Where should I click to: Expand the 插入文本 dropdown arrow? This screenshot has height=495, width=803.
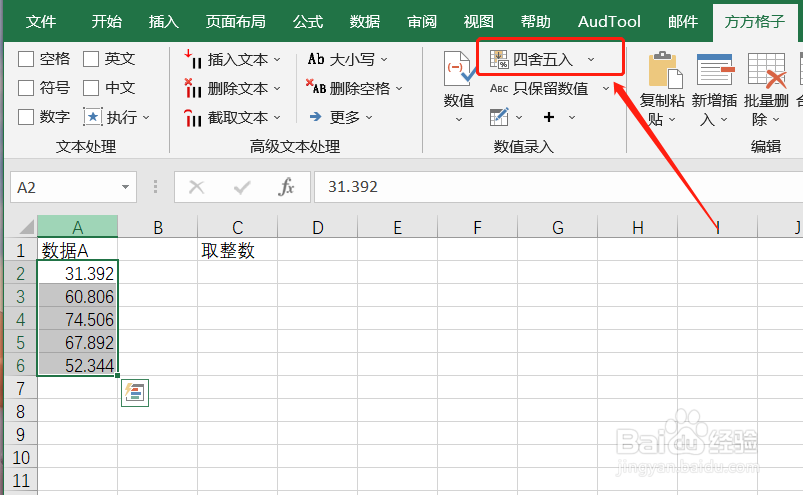277,60
